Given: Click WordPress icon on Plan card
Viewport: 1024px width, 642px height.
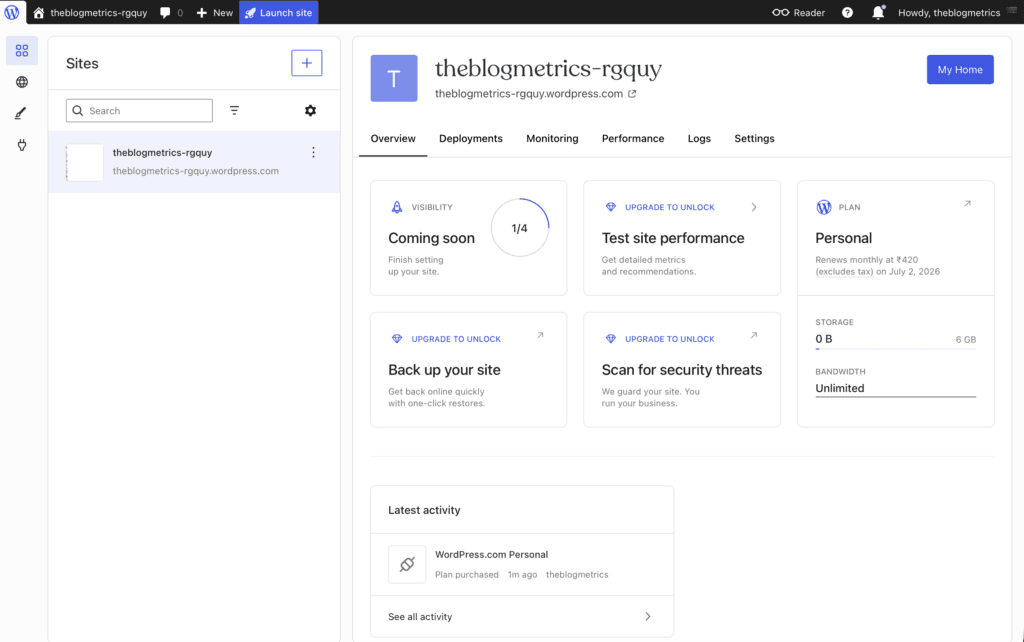Looking at the screenshot, I should point(824,207).
